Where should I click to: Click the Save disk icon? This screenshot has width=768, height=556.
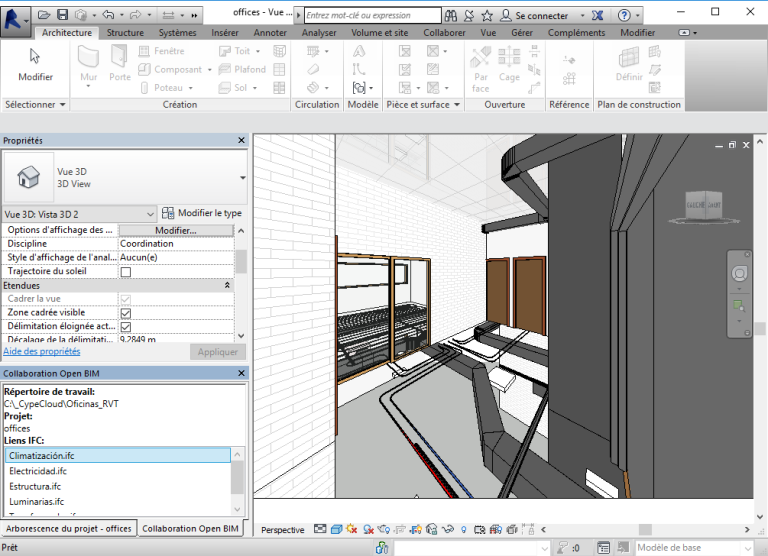[x=62, y=15]
